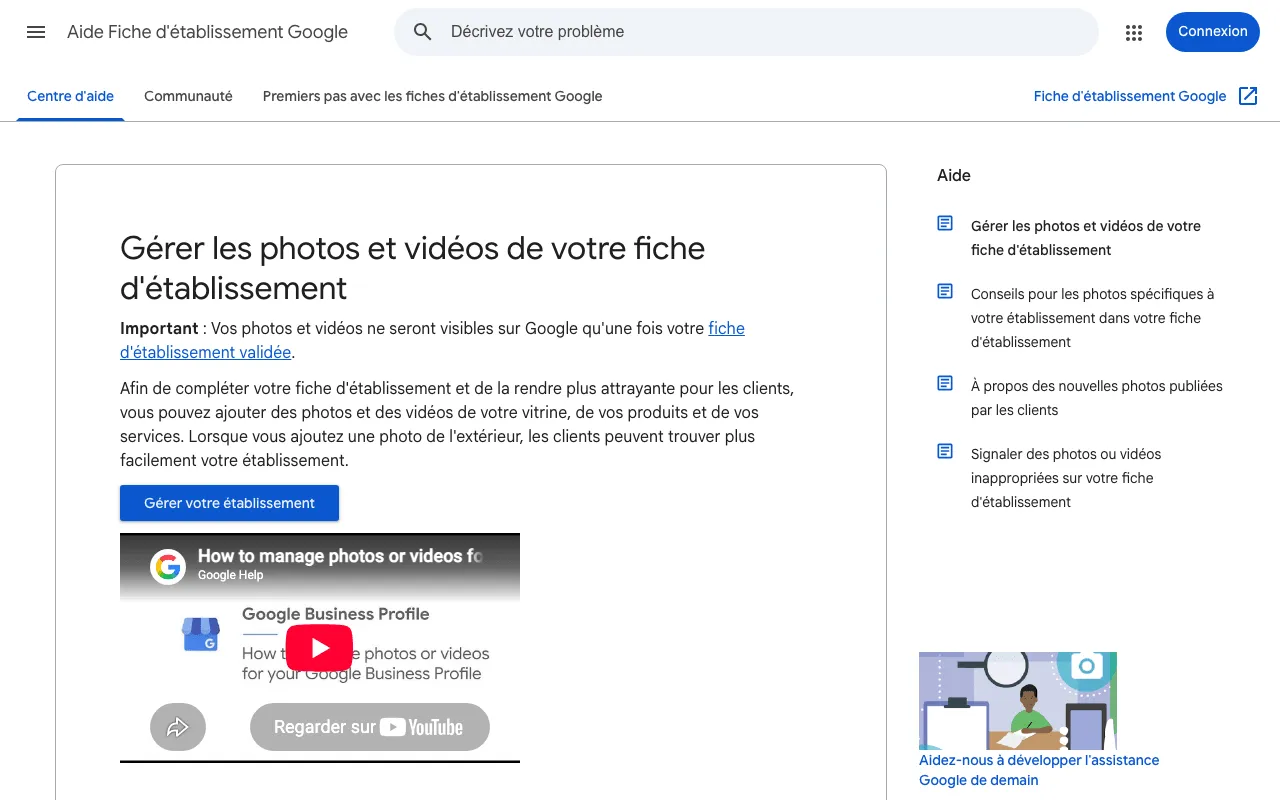Image resolution: width=1280 pixels, height=800 pixels.
Task: Open the hamburger main menu
Action: (36, 32)
